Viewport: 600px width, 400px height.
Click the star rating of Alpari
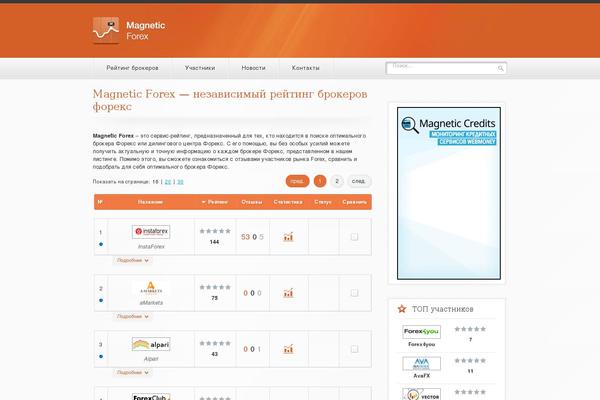click(215, 343)
